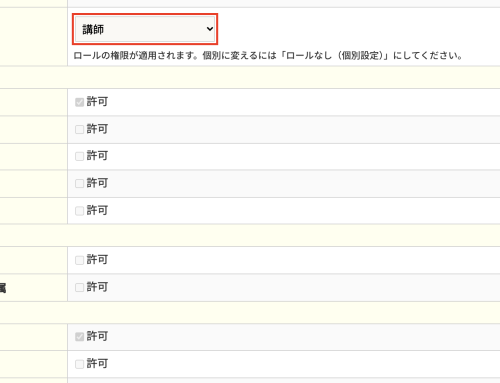Toggle the checked 許可 checkbox directly below the role hint

(79, 102)
